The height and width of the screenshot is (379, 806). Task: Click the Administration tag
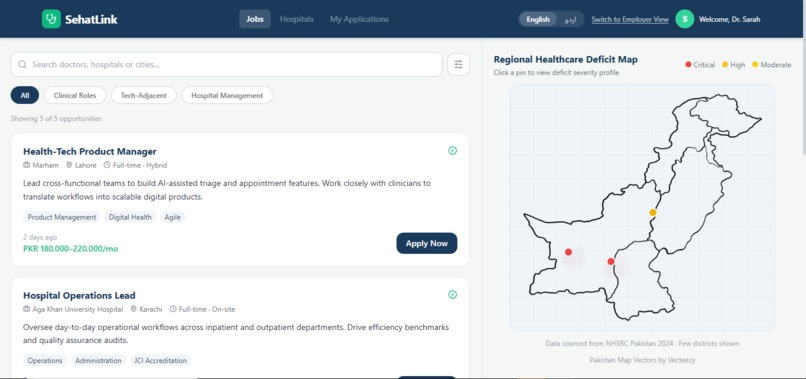[98, 360]
